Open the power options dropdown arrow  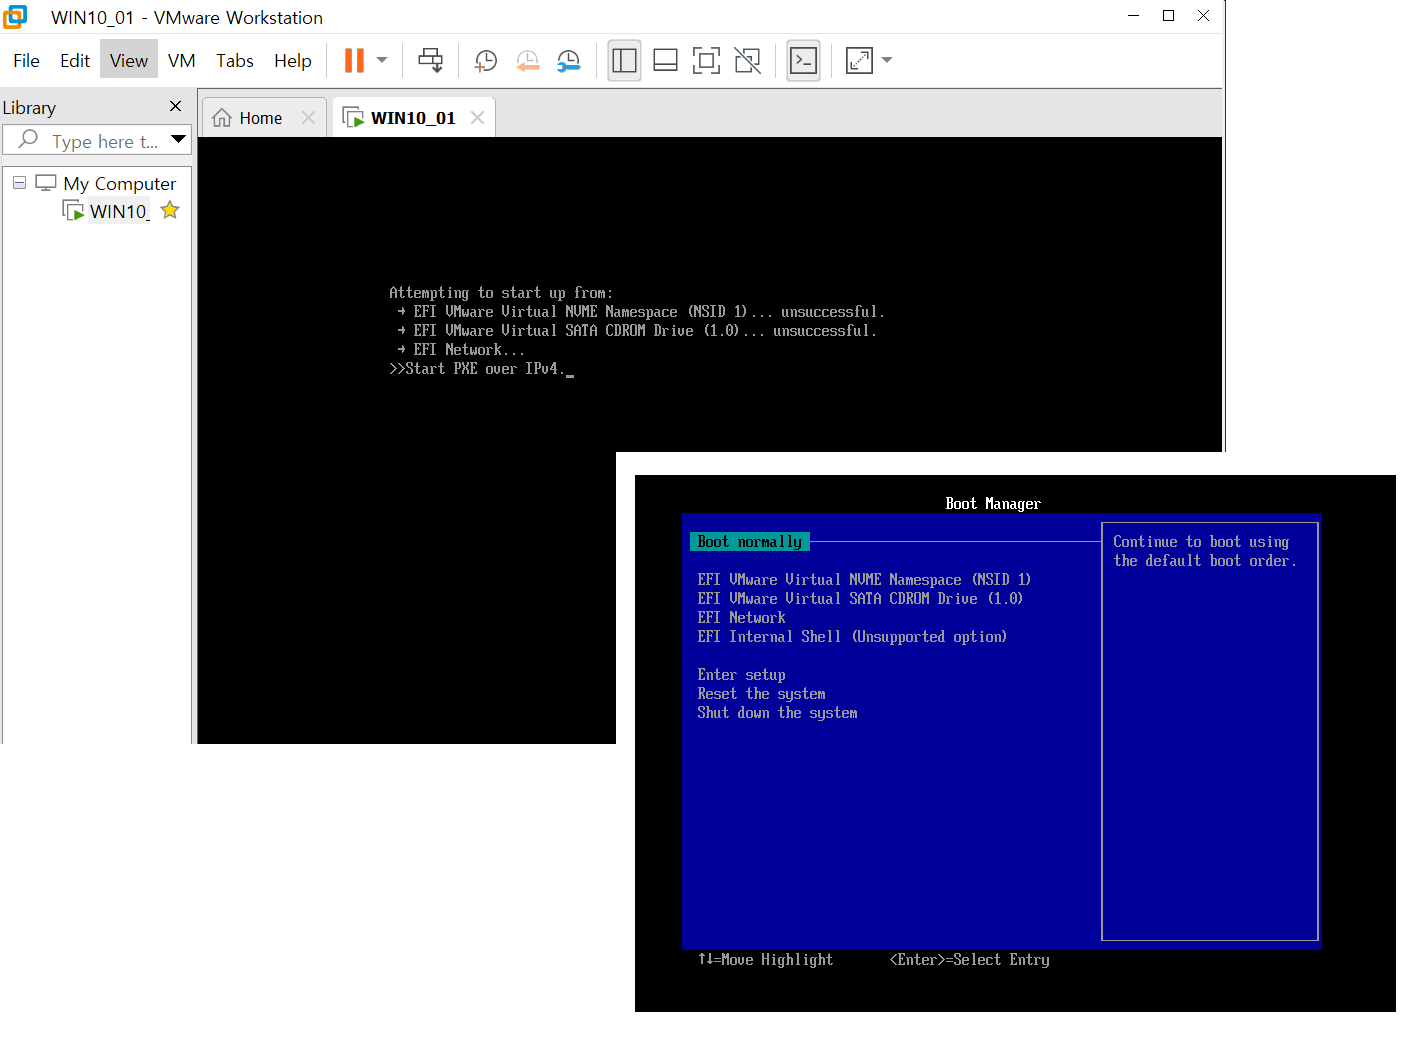coord(382,61)
